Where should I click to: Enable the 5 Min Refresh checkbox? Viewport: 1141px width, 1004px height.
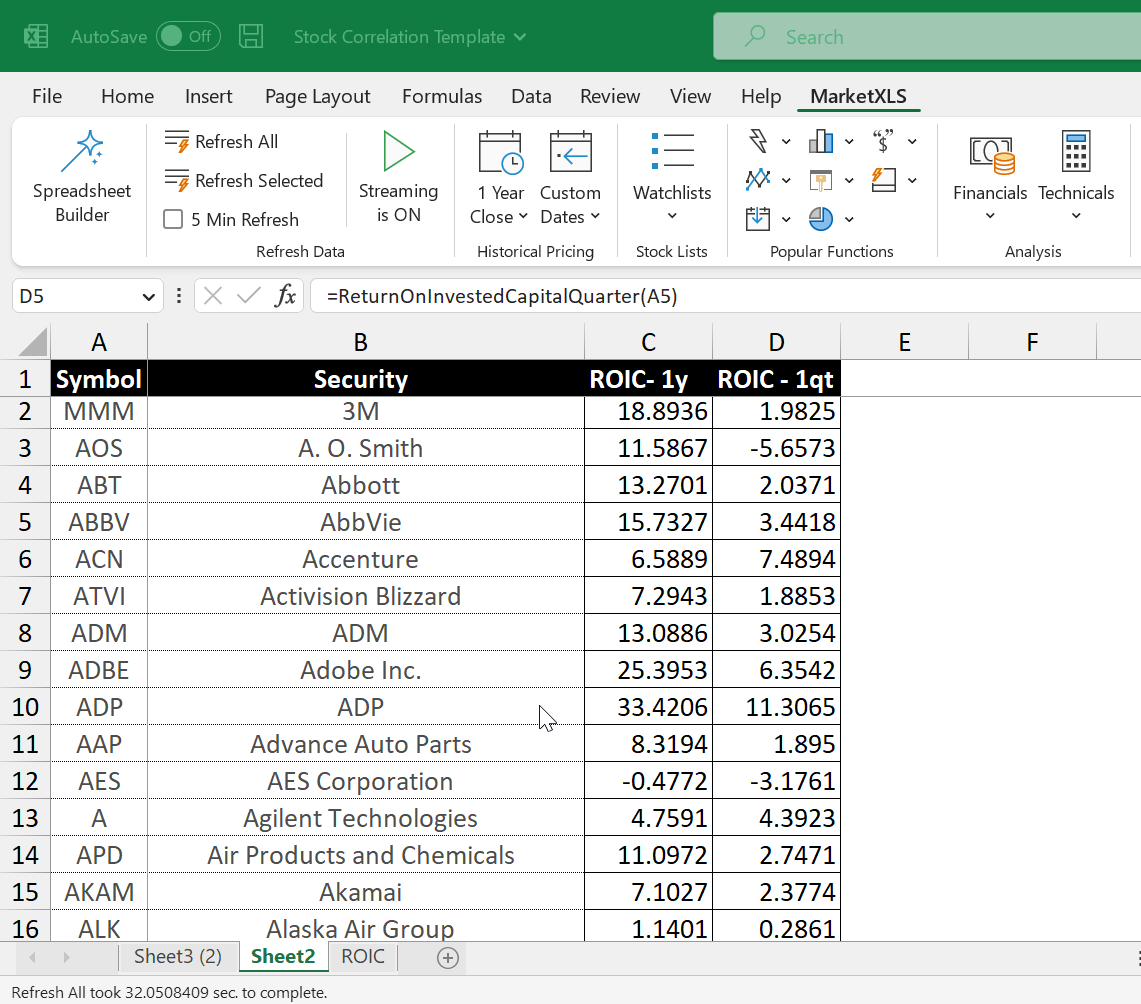tap(173, 220)
